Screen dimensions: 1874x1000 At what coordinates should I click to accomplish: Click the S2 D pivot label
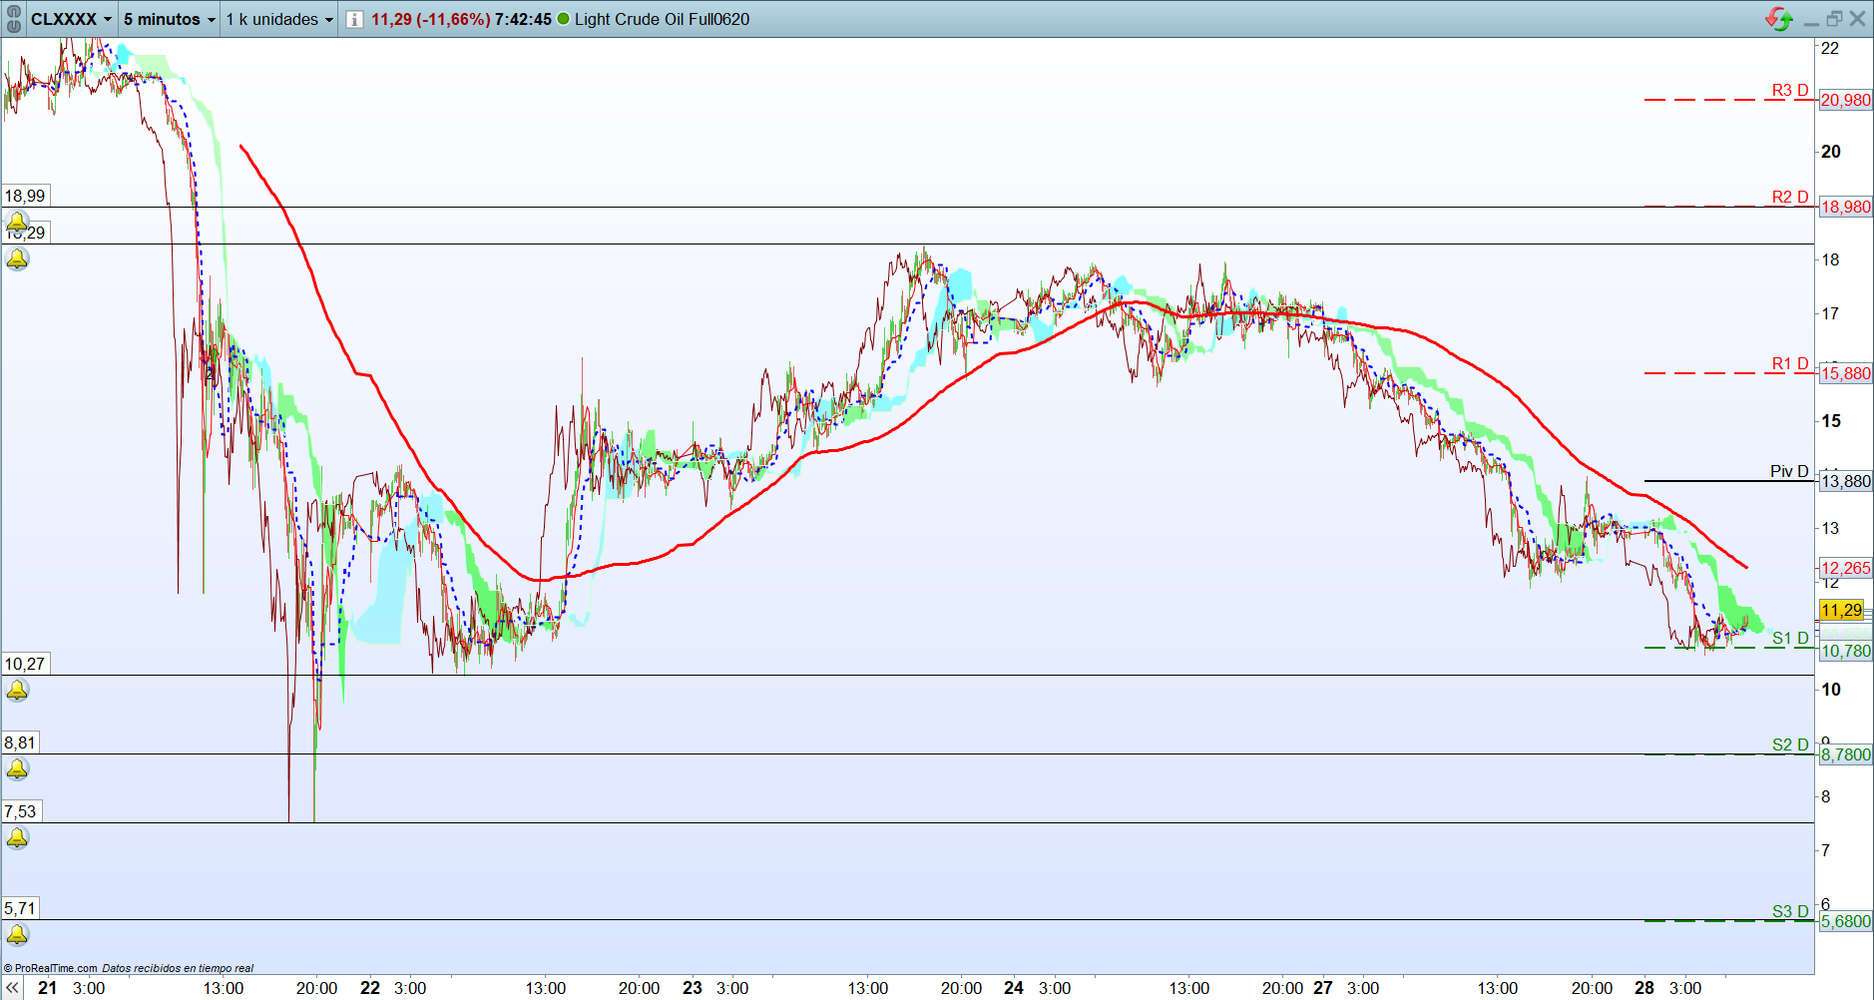point(1790,745)
